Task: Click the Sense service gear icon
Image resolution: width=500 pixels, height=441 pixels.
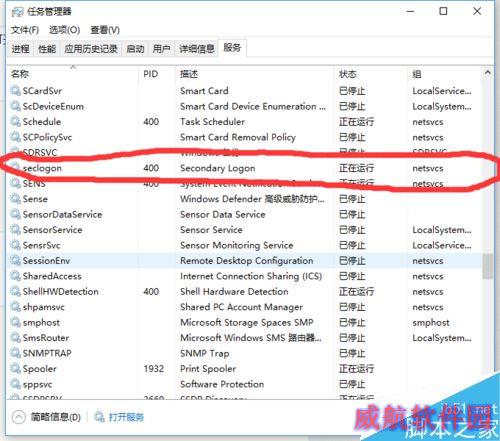Action: [x=15, y=199]
